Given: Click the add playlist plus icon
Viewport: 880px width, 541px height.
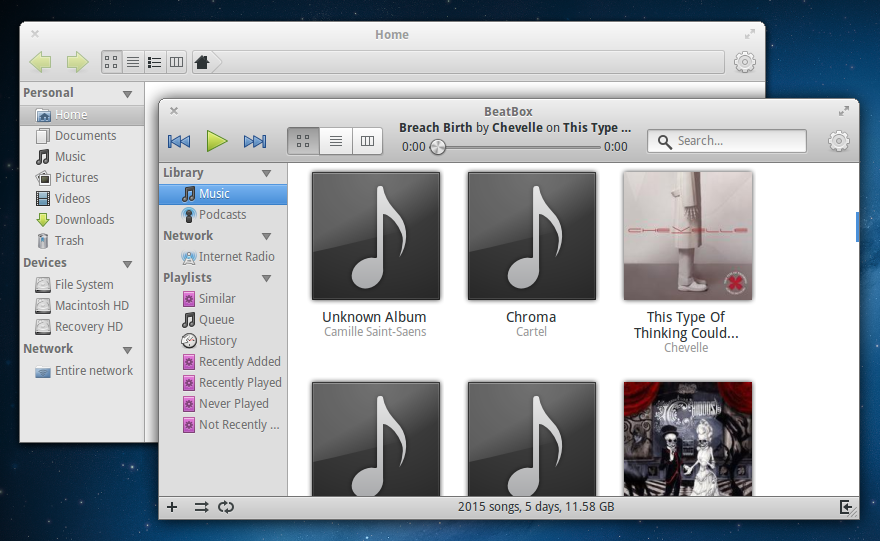Looking at the screenshot, I should (x=172, y=507).
